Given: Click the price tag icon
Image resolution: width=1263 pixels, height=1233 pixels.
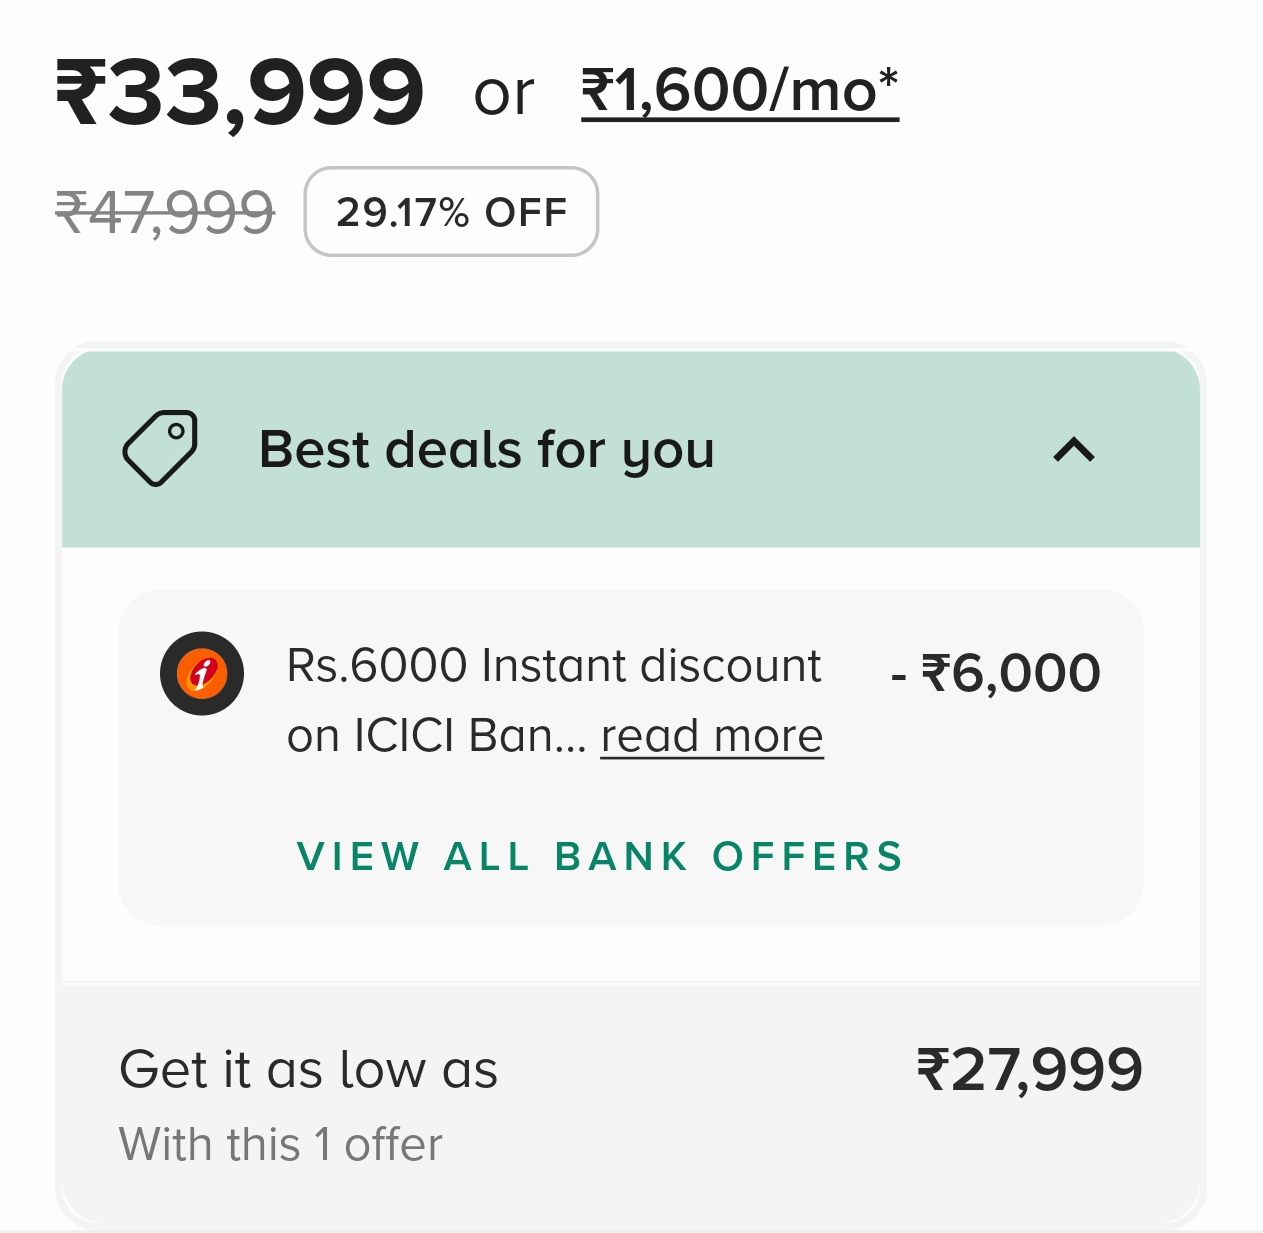Looking at the screenshot, I should point(160,448).
